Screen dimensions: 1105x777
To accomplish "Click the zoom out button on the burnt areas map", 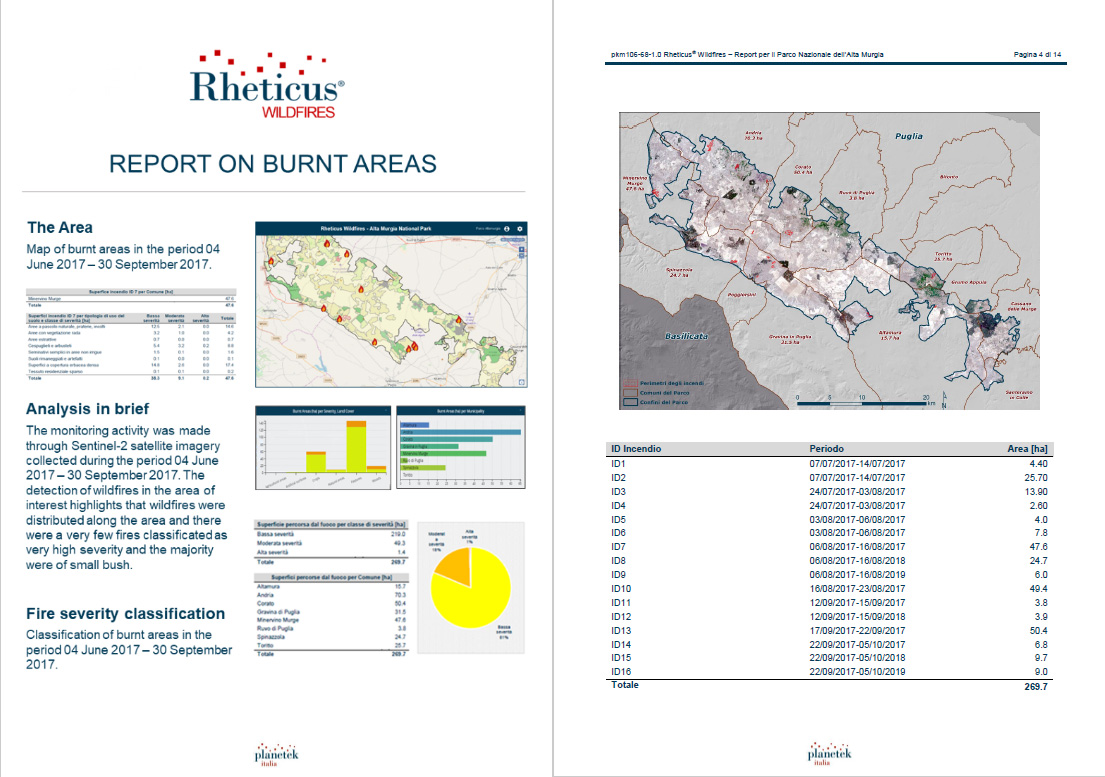I will pos(521,256).
